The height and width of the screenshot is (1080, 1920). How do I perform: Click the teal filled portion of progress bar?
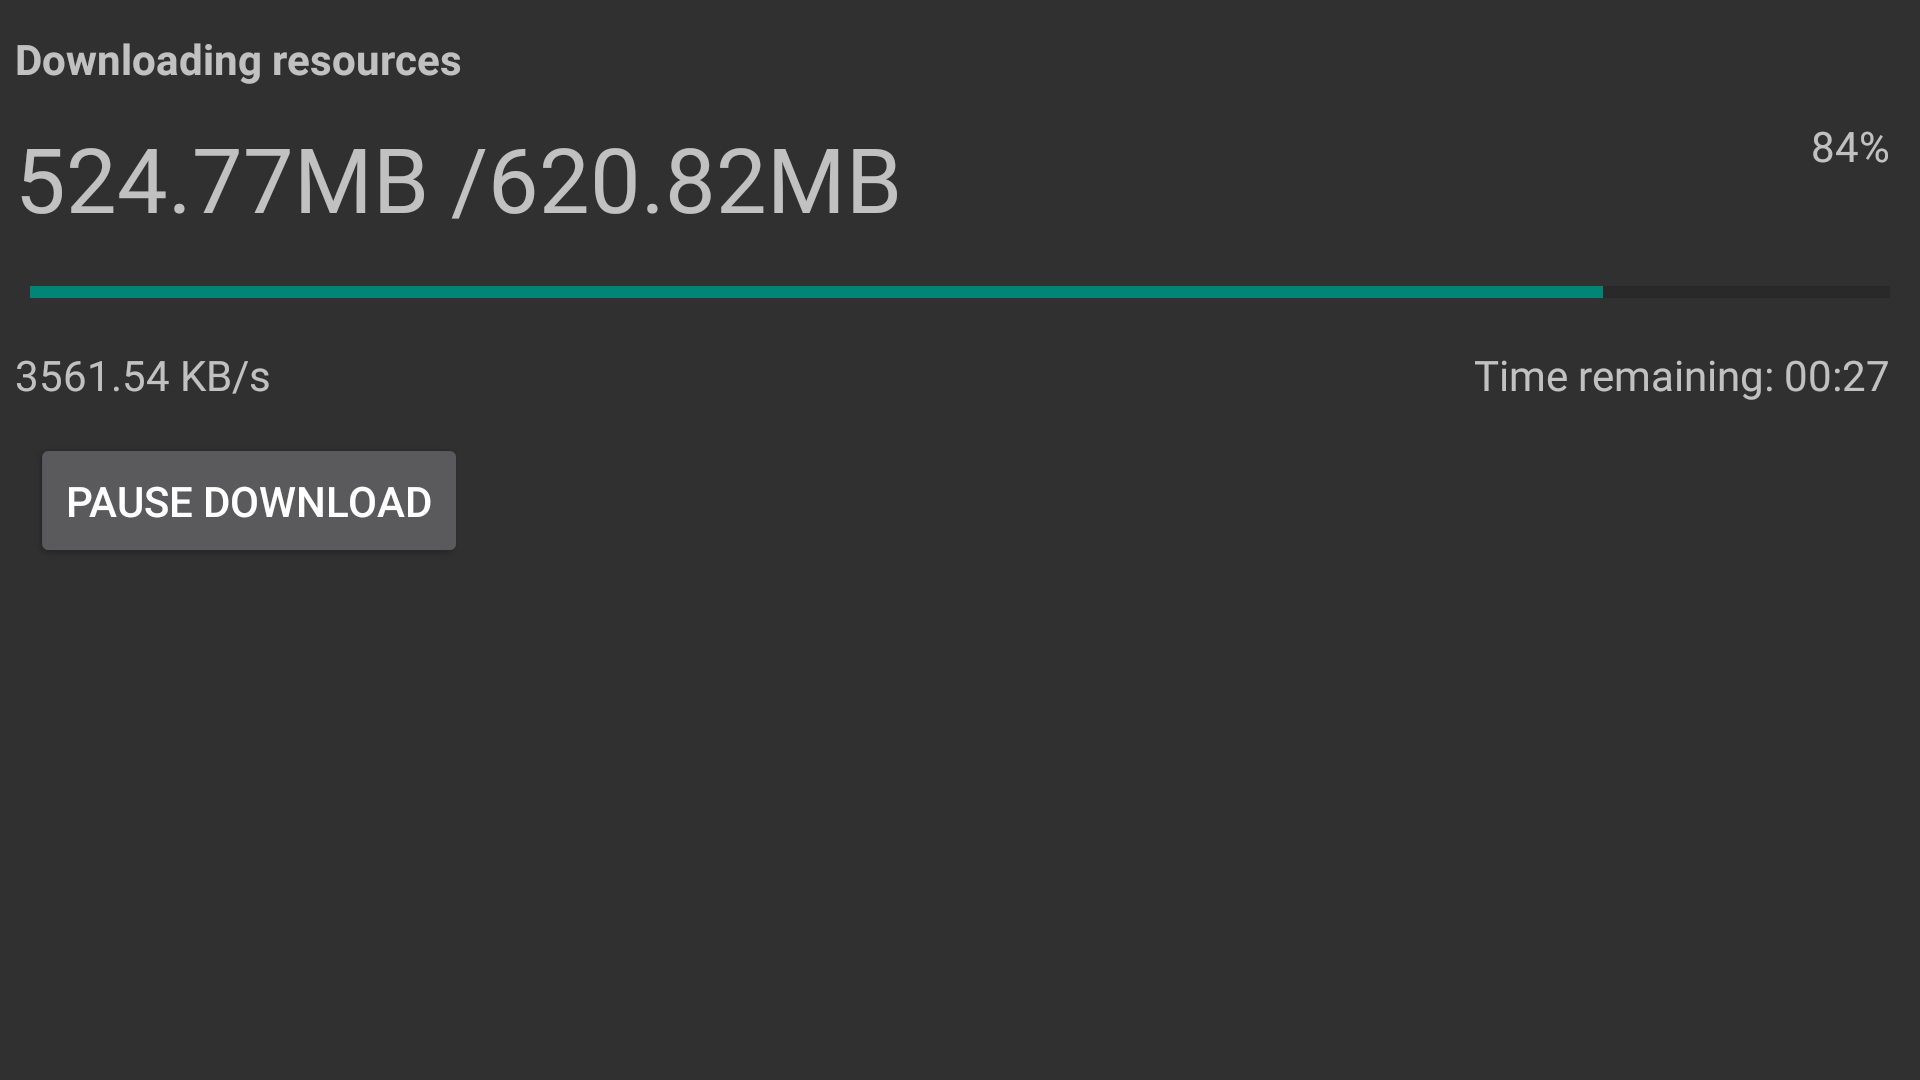click(x=816, y=292)
